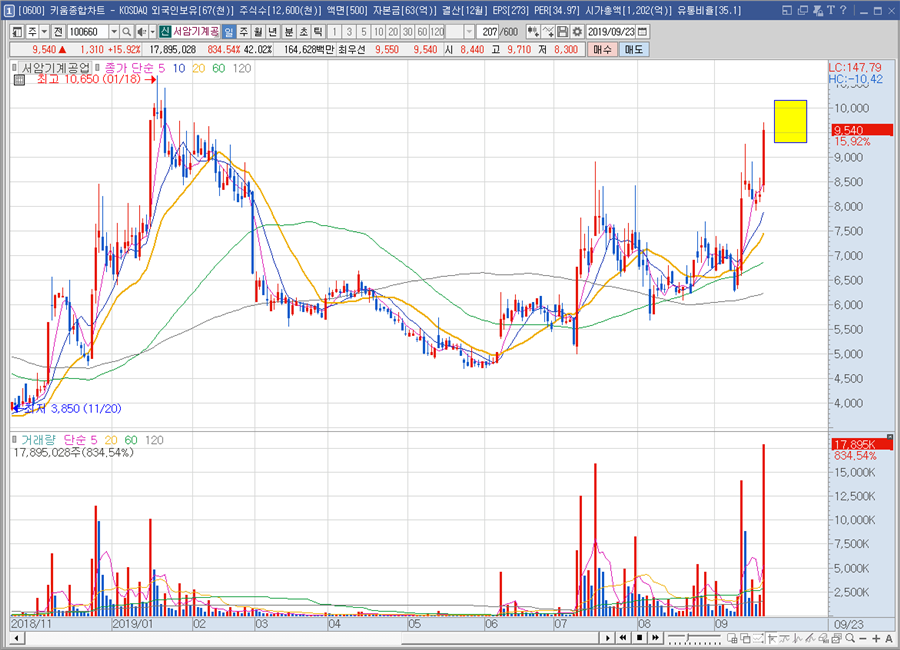Screen dimensions: 900x650
Task: Click the 3 interval button
Action: tap(349, 32)
